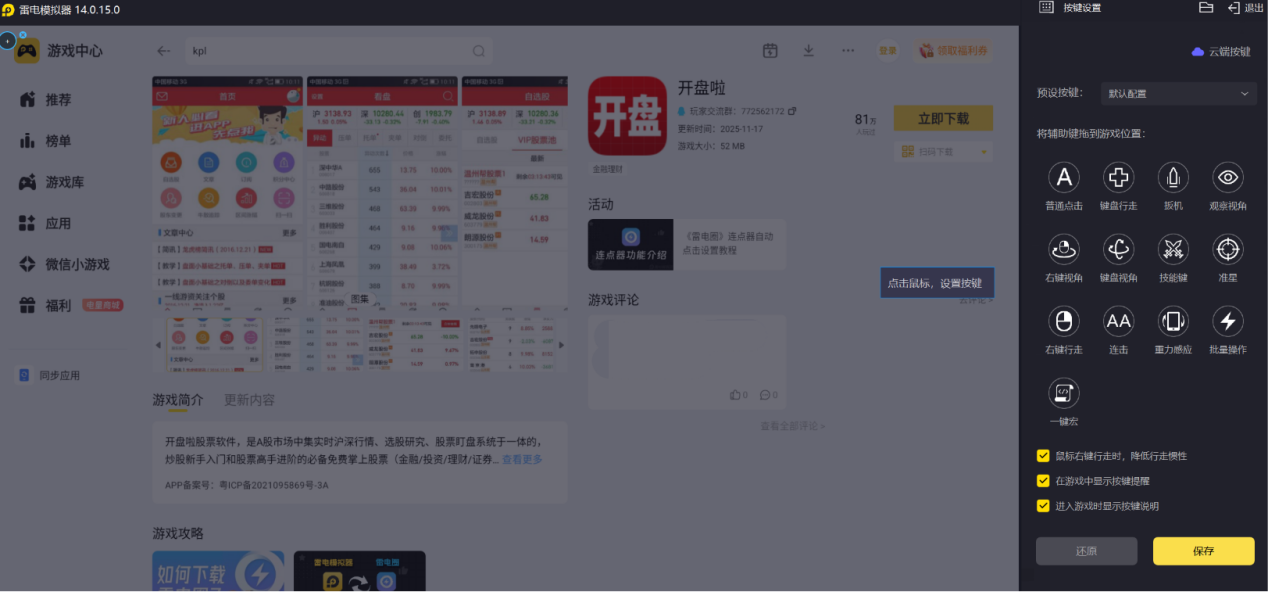
Task: Open 云端按键 cloud keymap
Action: coord(1221,51)
